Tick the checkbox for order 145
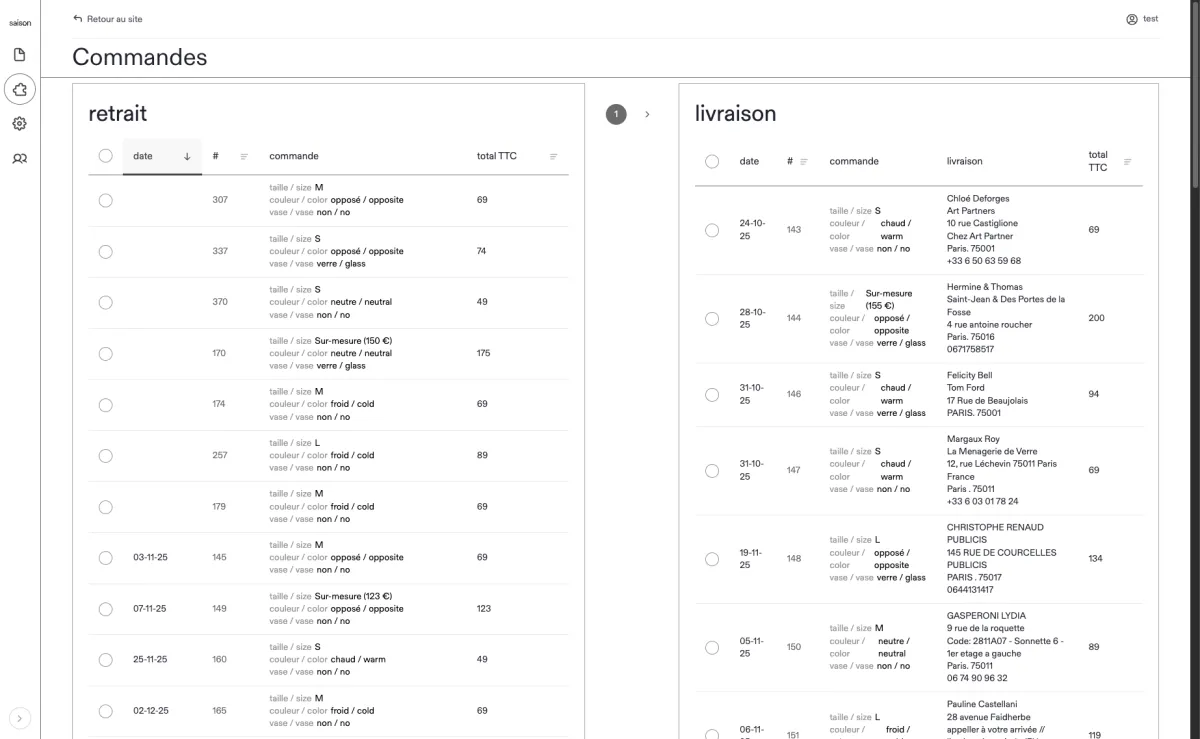The image size is (1200, 739). pyautogui.click(x=105, y=557)
